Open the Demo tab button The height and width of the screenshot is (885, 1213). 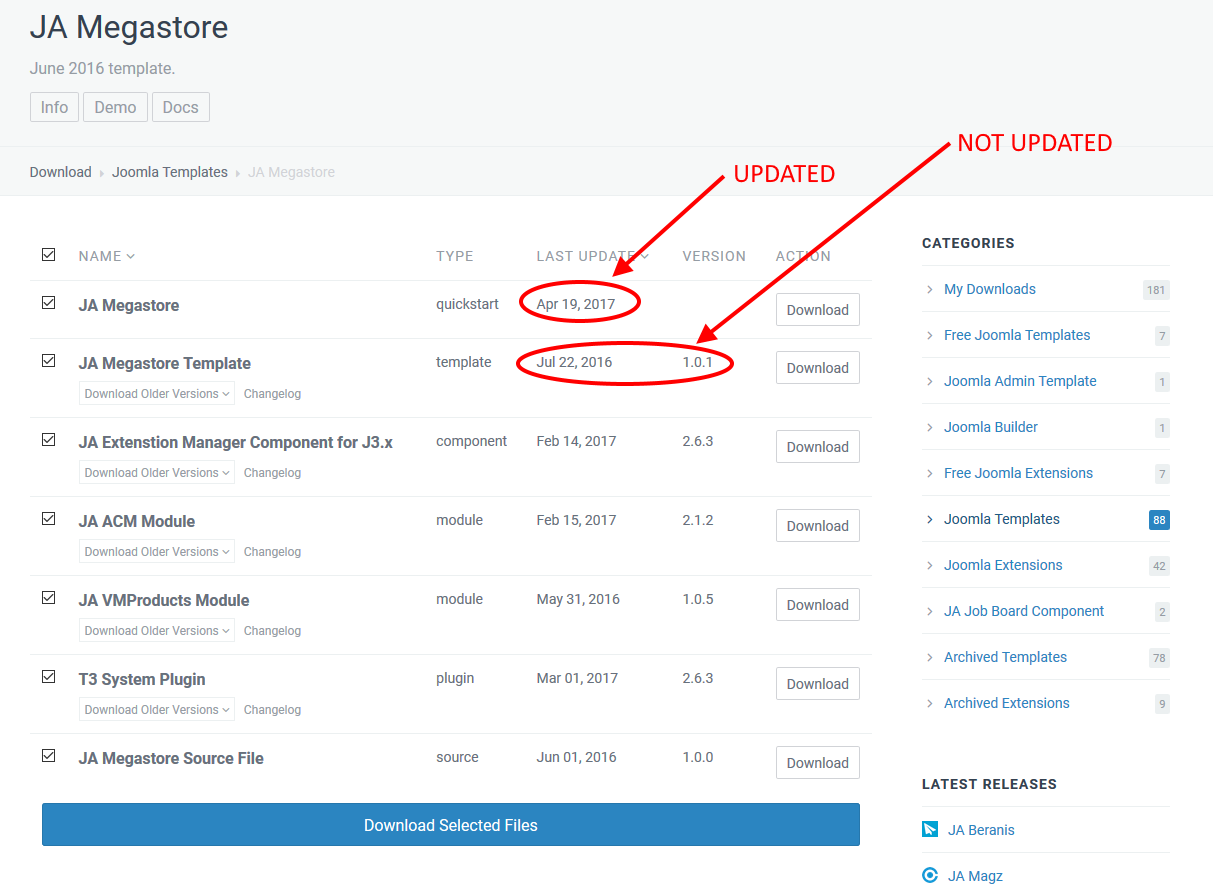pyautogui.click(x=115, y=107)
